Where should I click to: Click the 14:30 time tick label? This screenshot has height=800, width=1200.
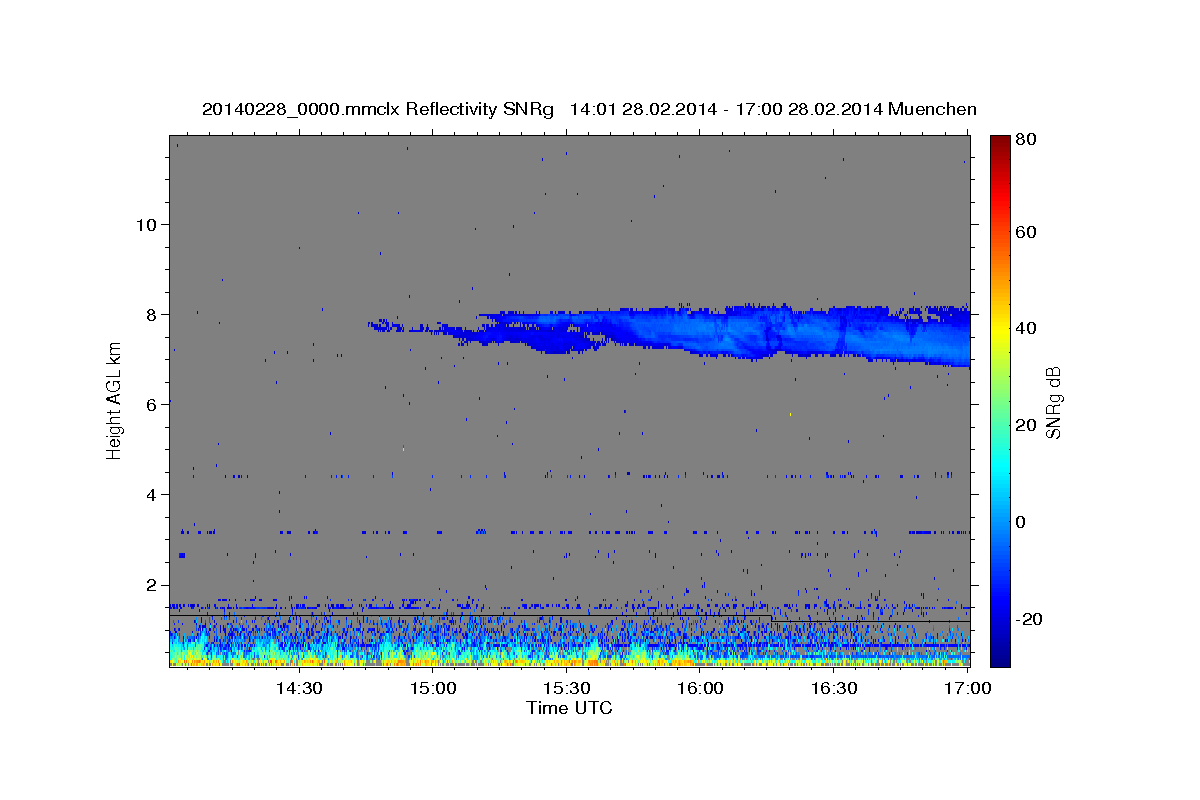point(298,688)
